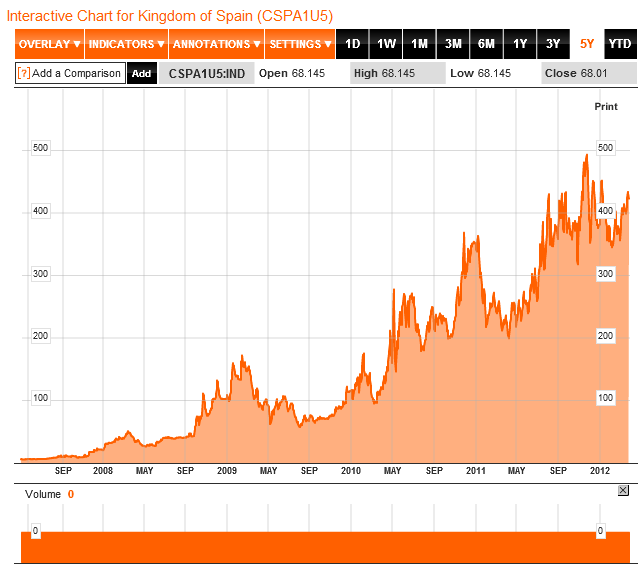Select the 3Y time range
This screenshot has width=644, height=572.
[553, 44]
